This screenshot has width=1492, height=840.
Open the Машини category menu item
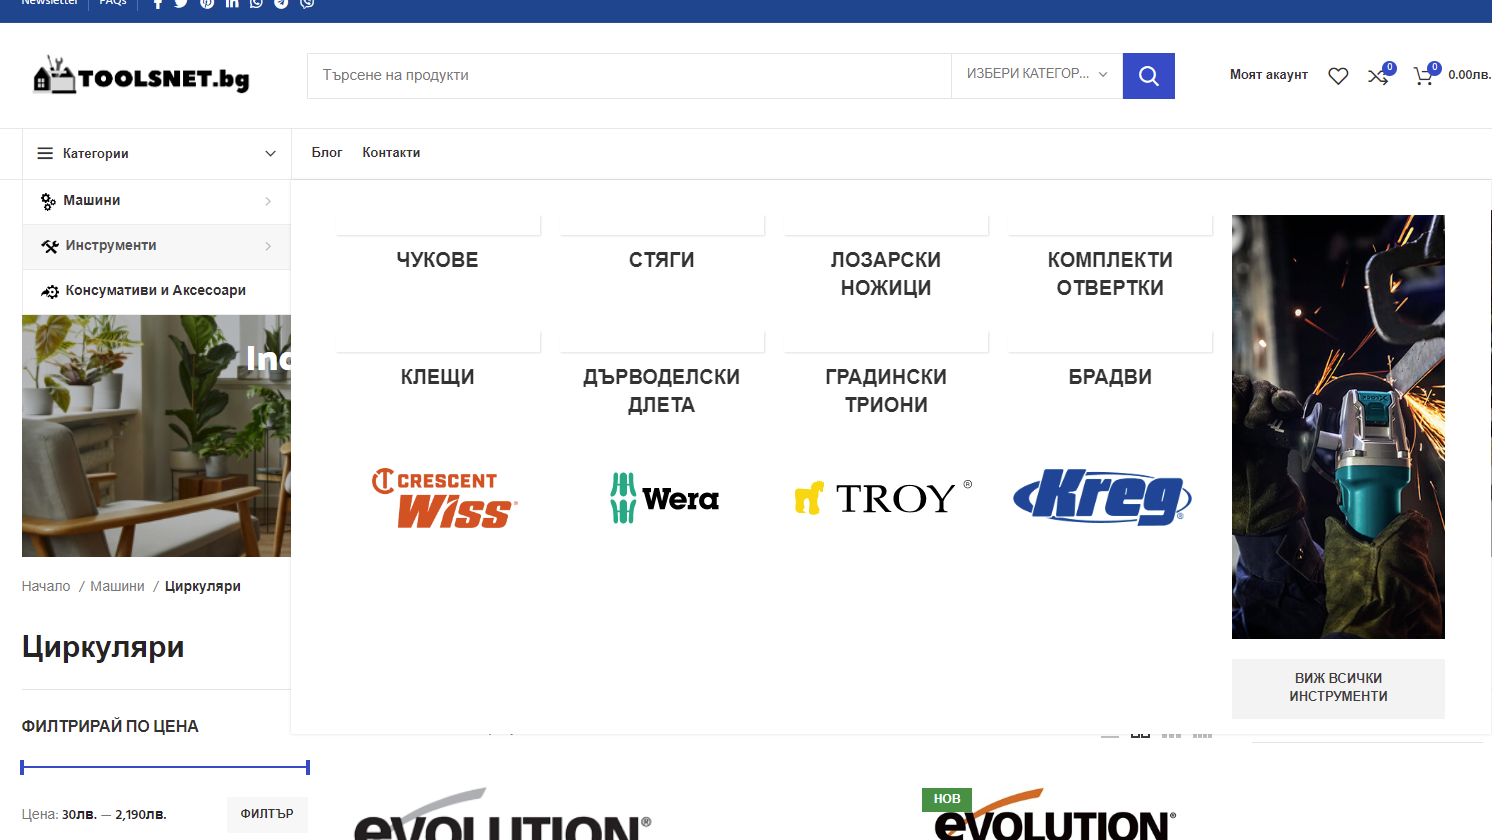pos(156,201)
